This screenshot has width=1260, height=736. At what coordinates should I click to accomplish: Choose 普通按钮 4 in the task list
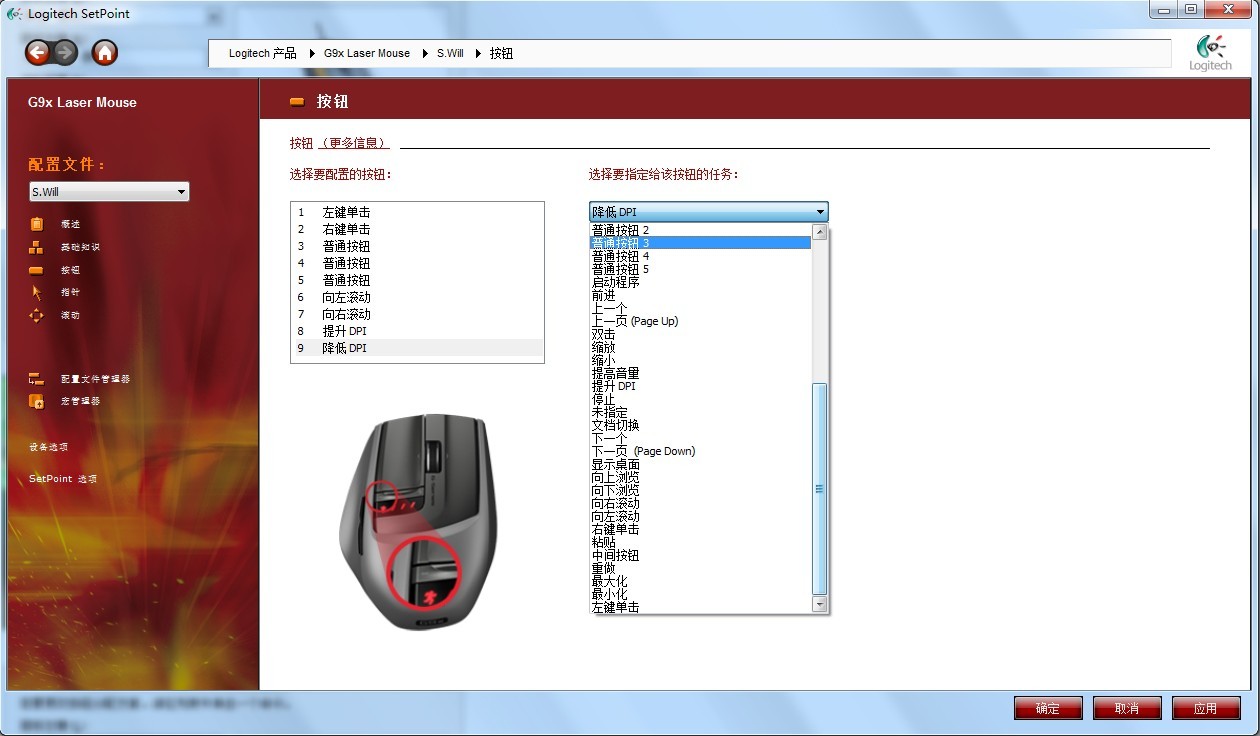701,256
